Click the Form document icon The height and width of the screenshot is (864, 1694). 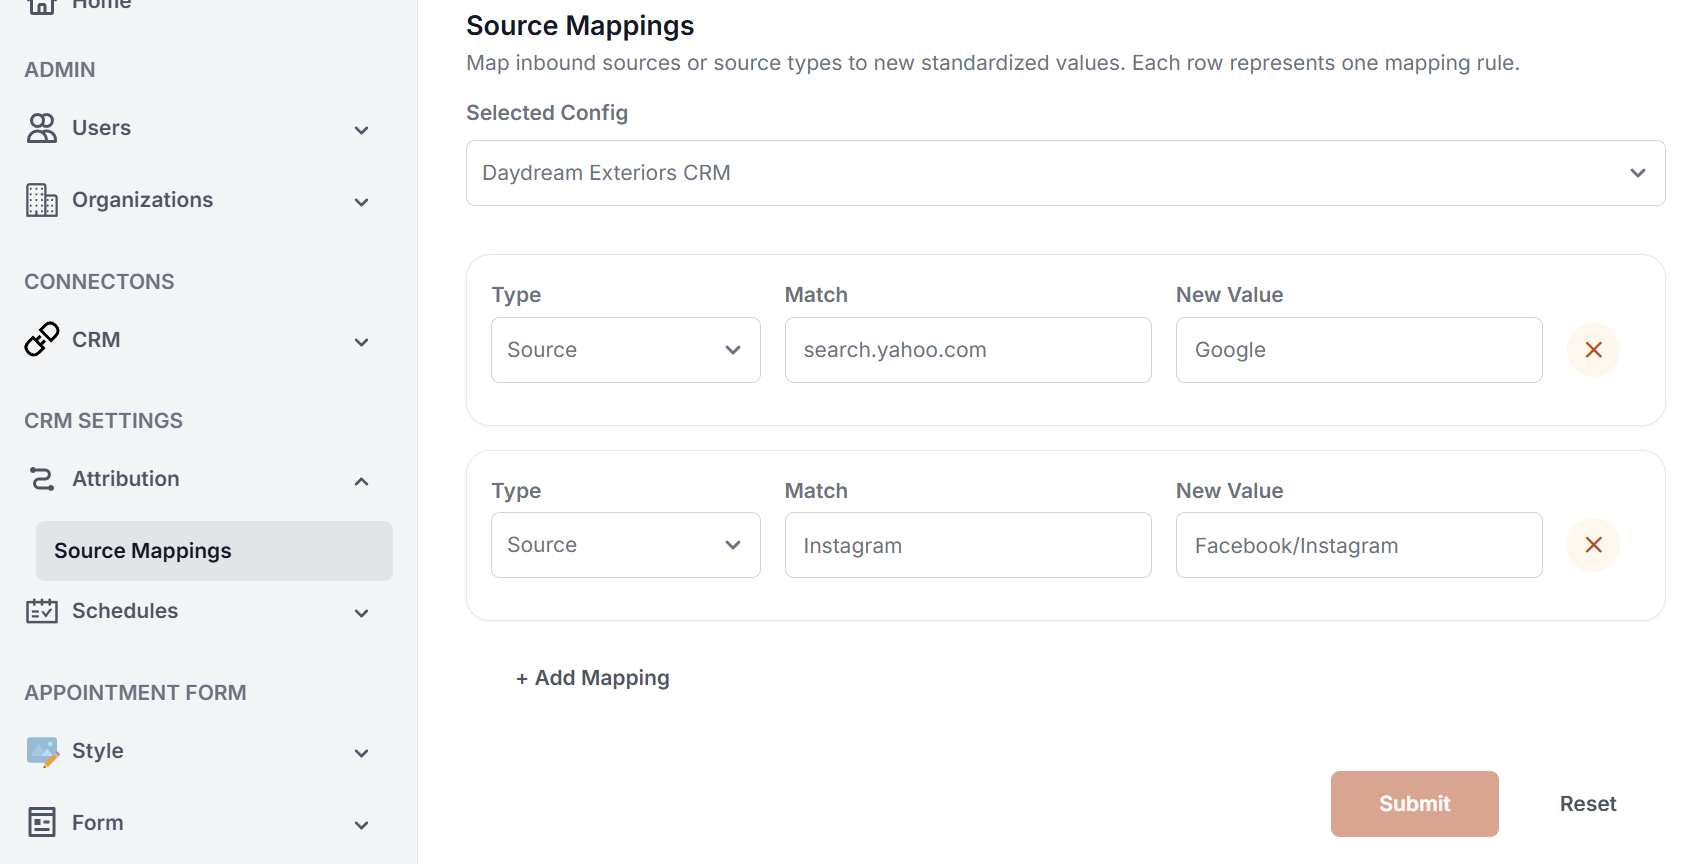pos(42,823)
